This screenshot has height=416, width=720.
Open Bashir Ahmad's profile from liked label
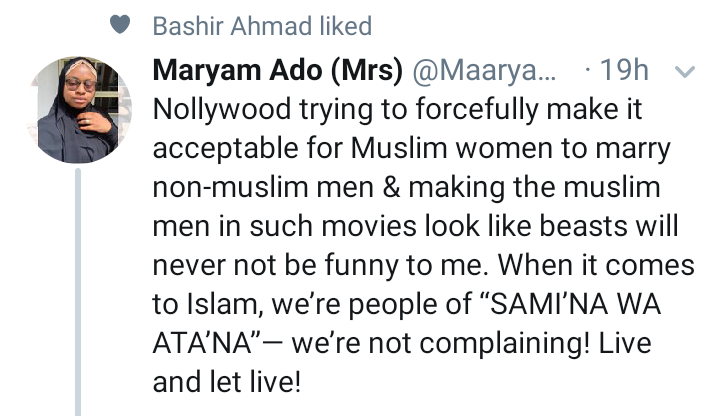tap(226, 26)
